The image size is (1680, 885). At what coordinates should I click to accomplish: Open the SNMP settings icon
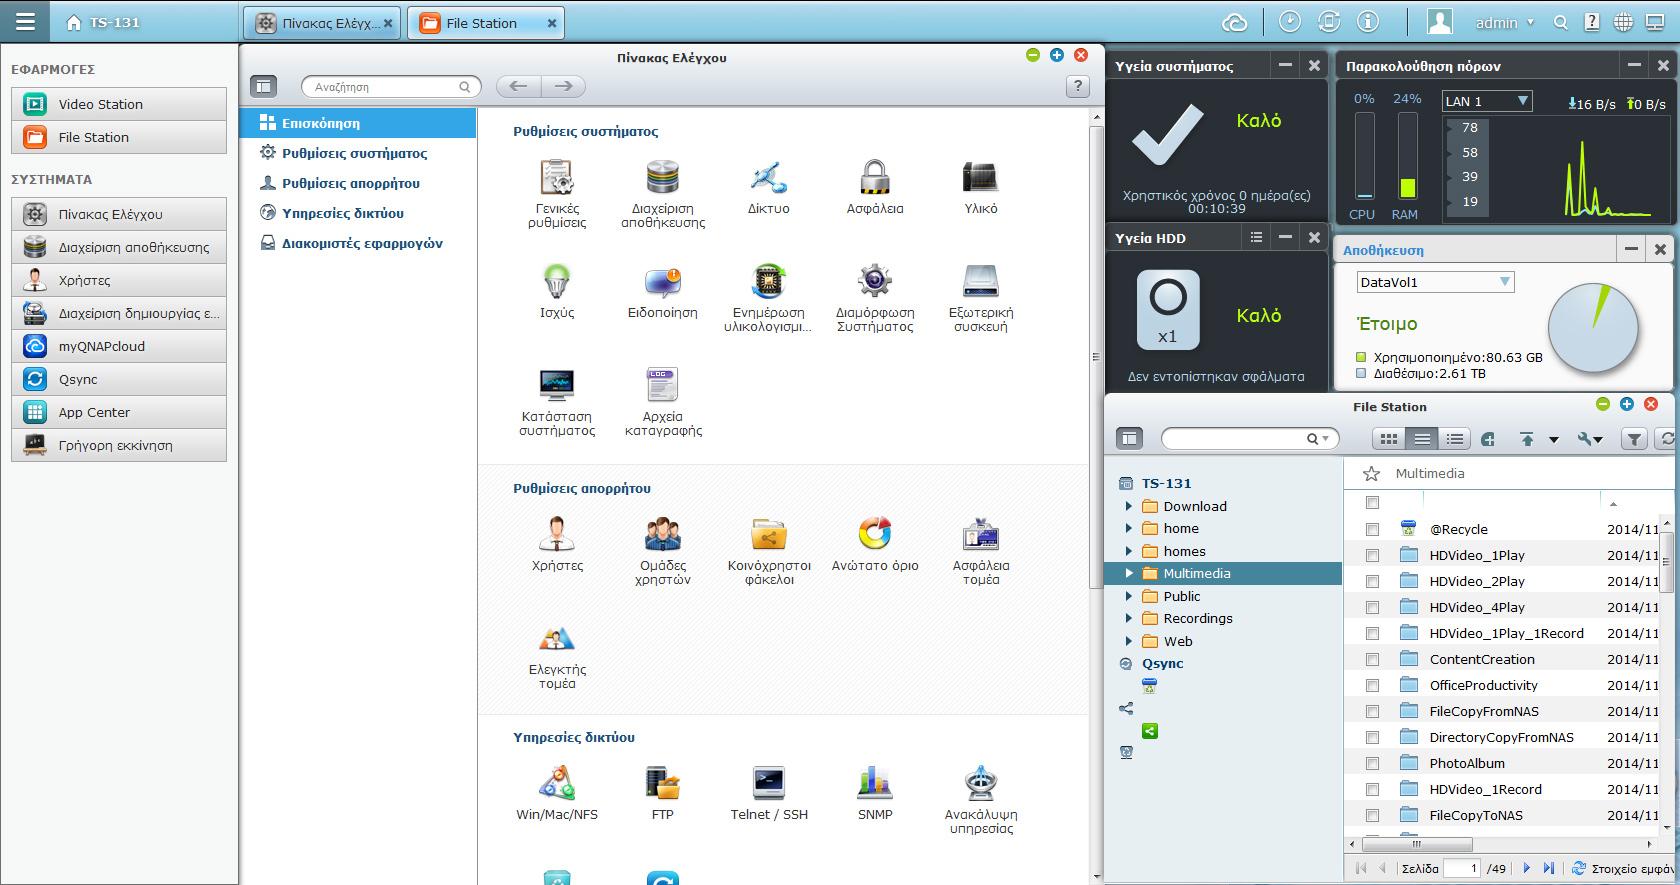(874, 783)
